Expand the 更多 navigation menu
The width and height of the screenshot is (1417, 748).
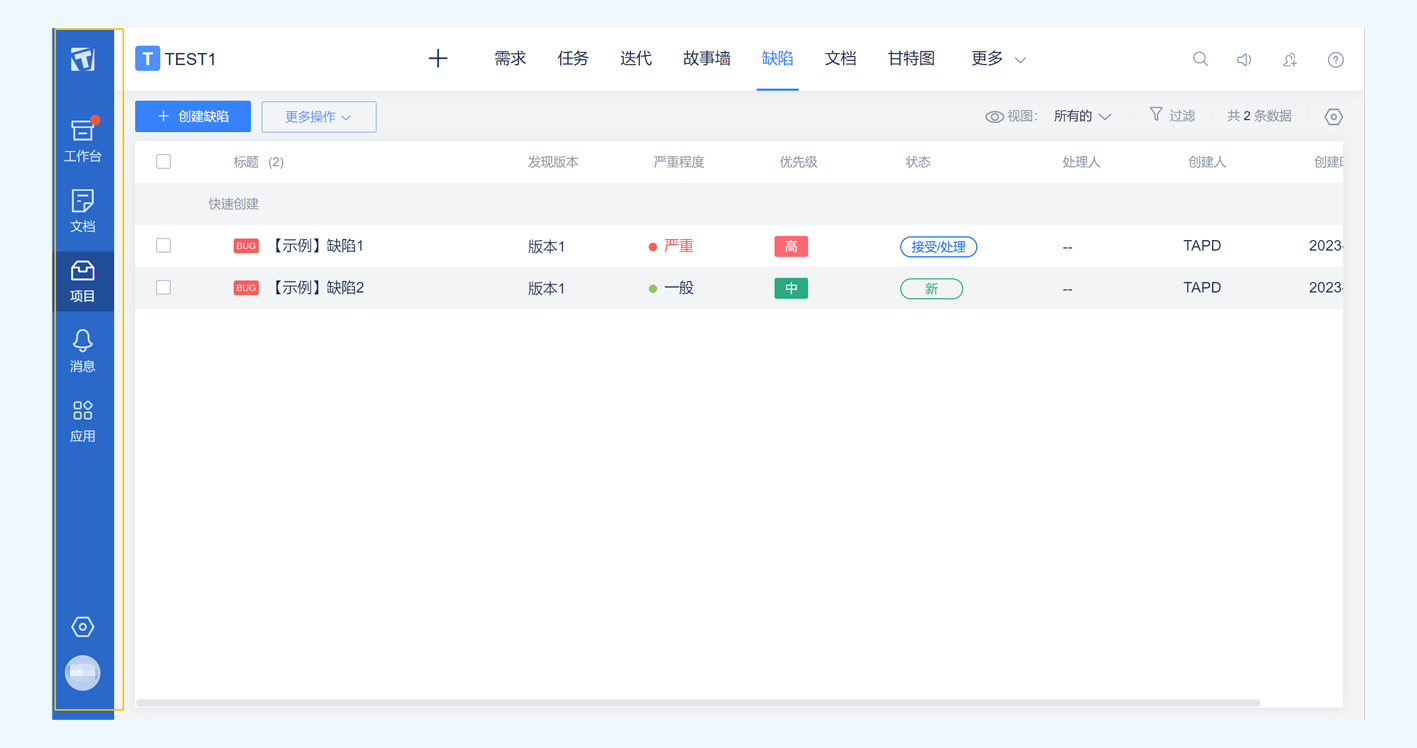point(998,59)
